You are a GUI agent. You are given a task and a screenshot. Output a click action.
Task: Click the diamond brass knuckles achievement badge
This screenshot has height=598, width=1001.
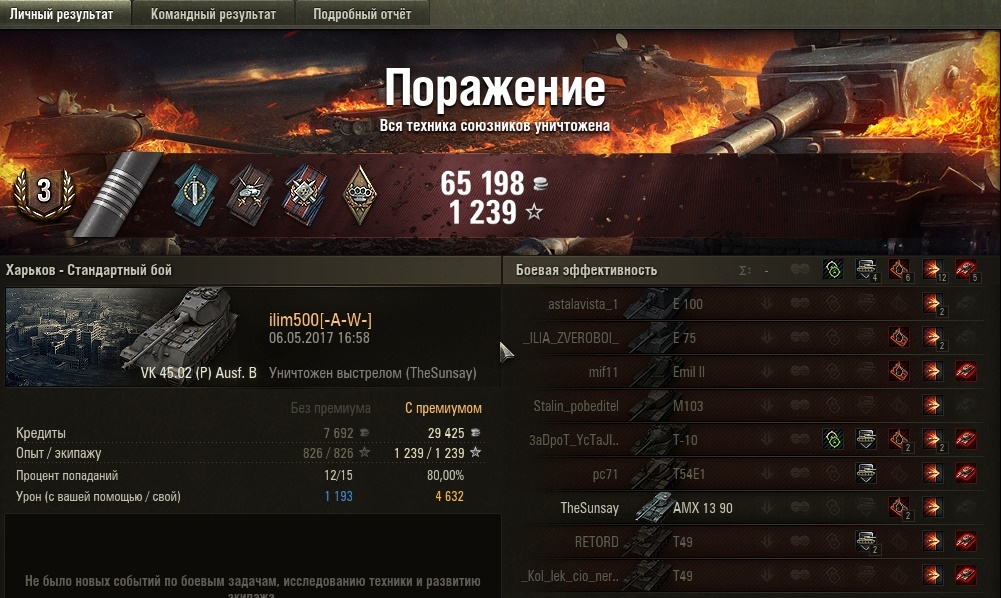pos(359,195)
